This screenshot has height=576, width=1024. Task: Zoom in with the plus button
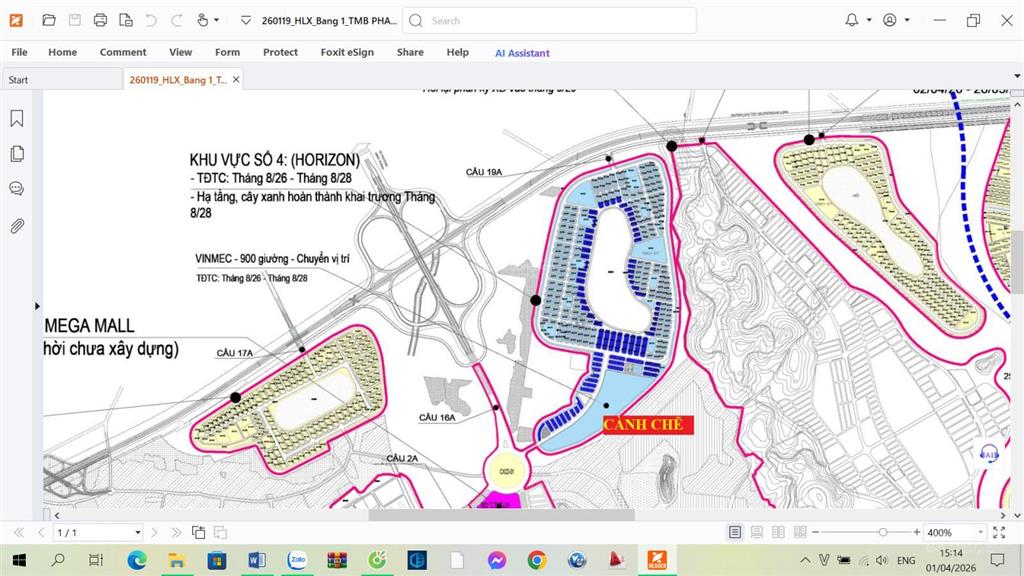(917, 532)
